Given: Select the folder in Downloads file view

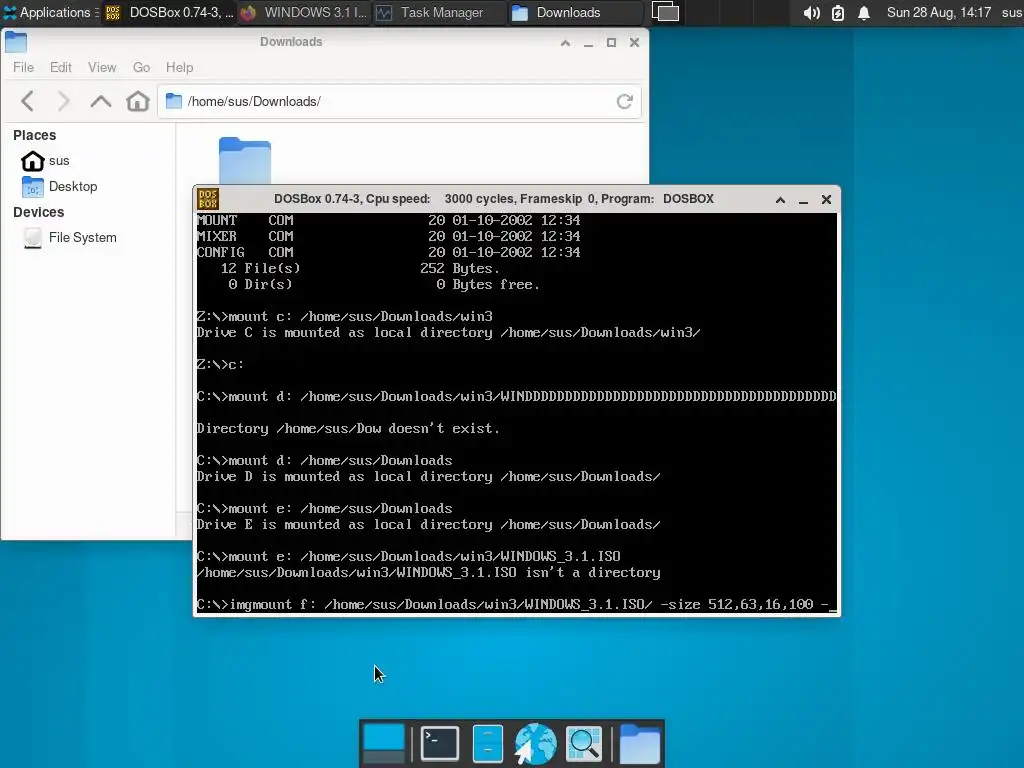Looking at the screenshot, I should coord(245,161).
